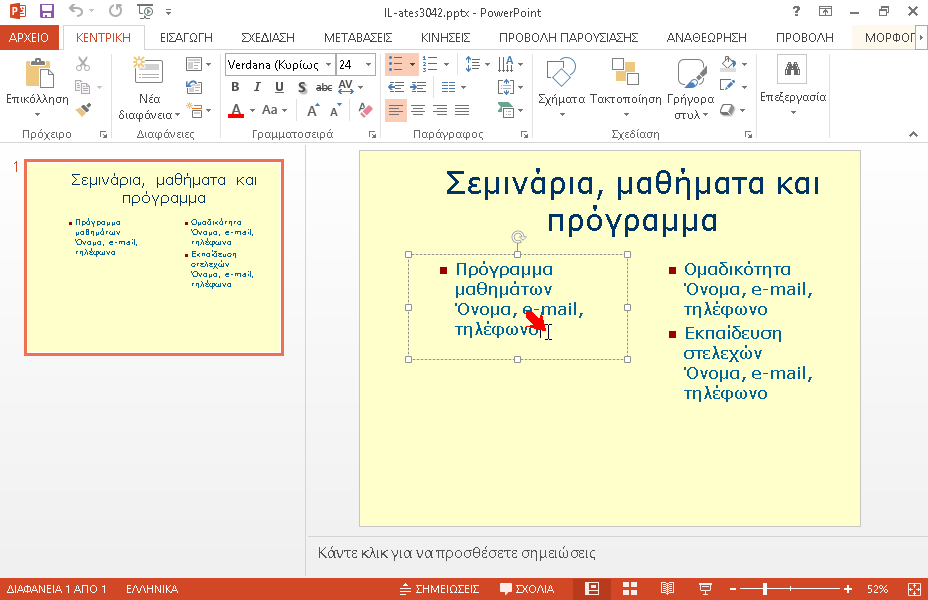Toggle Underline formatting
The width and height of the screenshot is (928, 600).
coord(279,87)
